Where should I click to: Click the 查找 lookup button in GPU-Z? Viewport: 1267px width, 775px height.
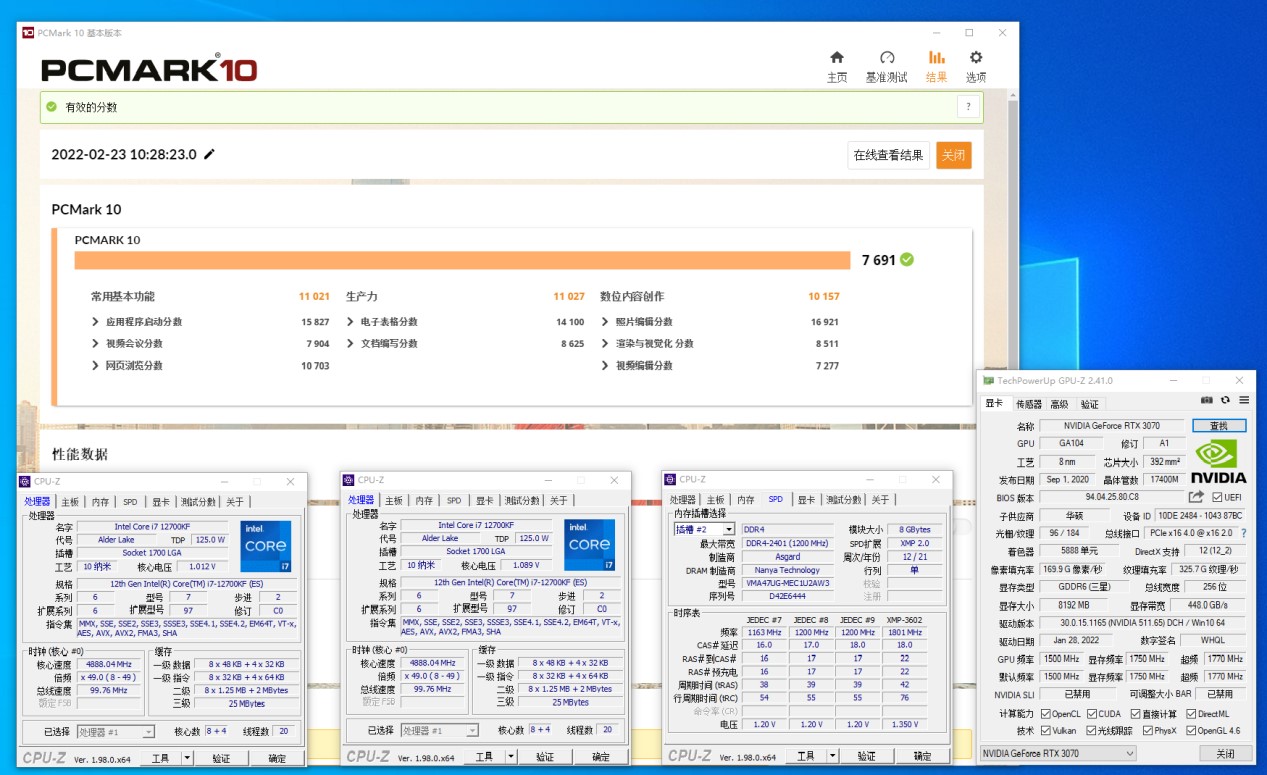tap(1219, 425)
